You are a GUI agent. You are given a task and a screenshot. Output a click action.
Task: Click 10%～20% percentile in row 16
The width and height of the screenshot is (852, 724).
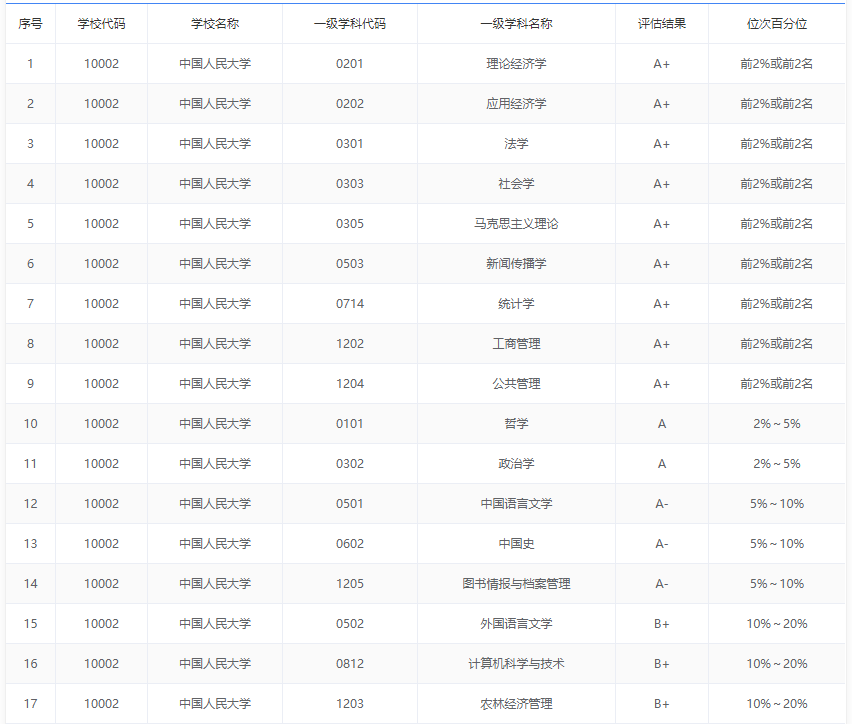coord(777,664)
